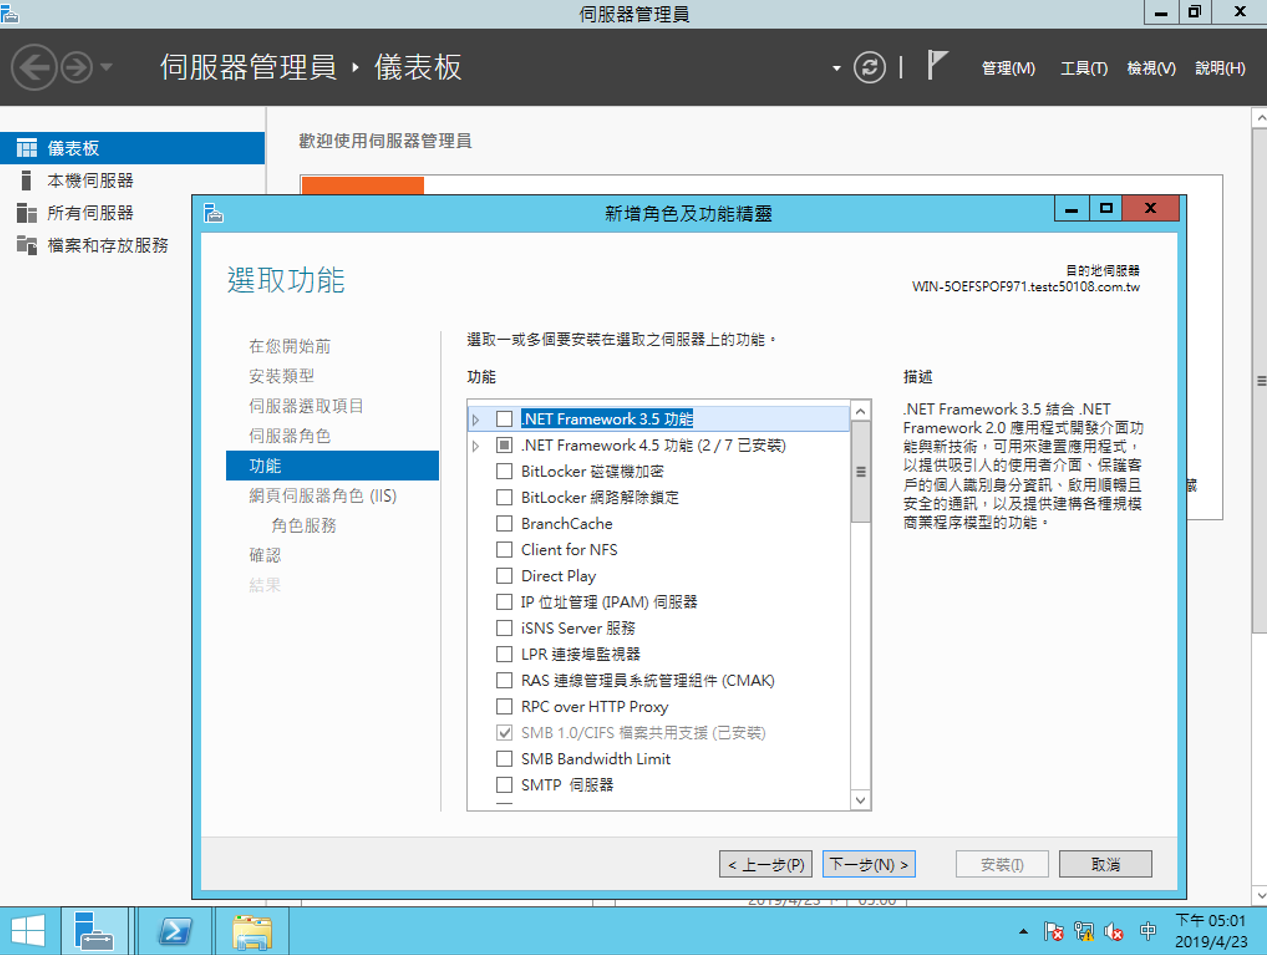This screenshot has width=1267, height=955.
Task: Click the forward navigation arrow in Server Manager
Action: tap(76, 68)
